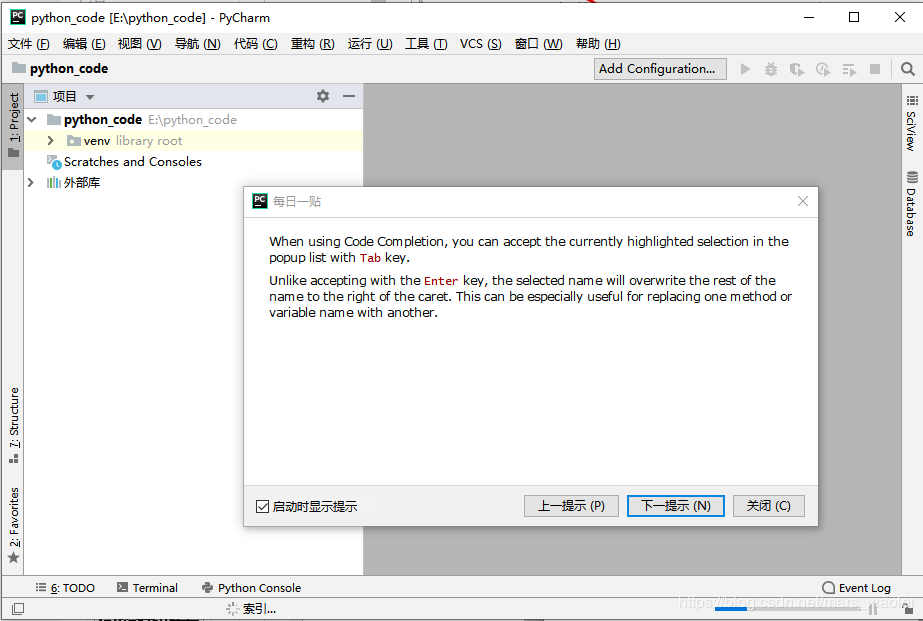Click Add Configuration... button
Viewport: 923px width, 621px height.
pos(660,69)
